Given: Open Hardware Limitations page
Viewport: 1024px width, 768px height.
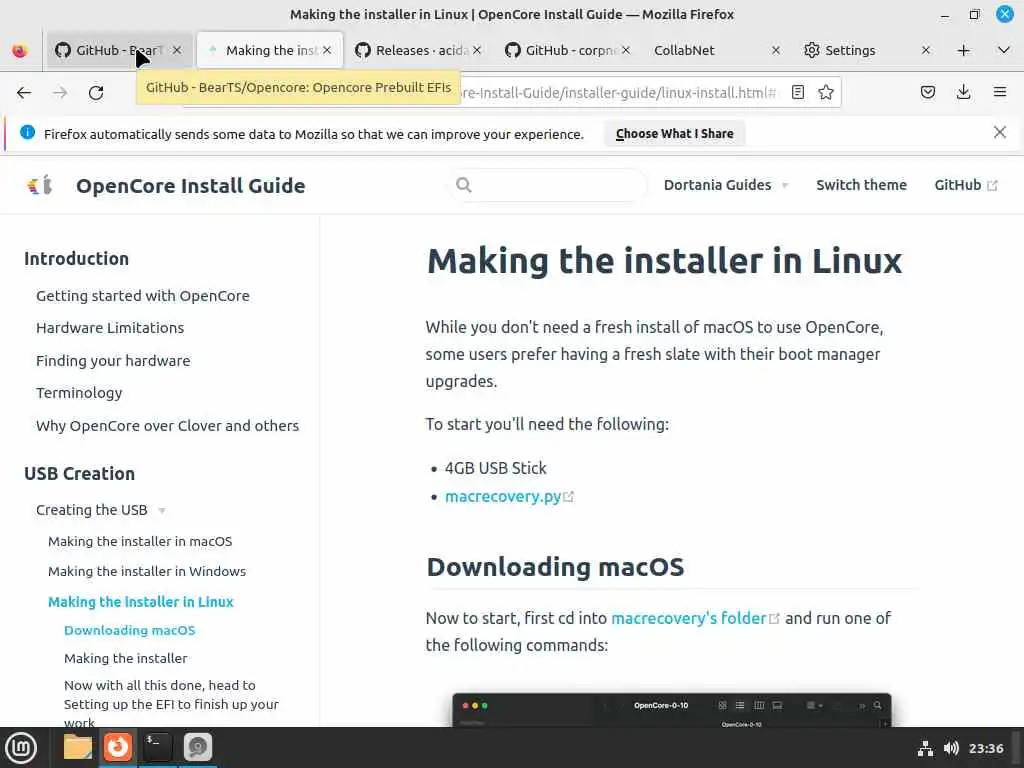Looking at the screenshot, I should pyautogui.click(x=110, y=328).
